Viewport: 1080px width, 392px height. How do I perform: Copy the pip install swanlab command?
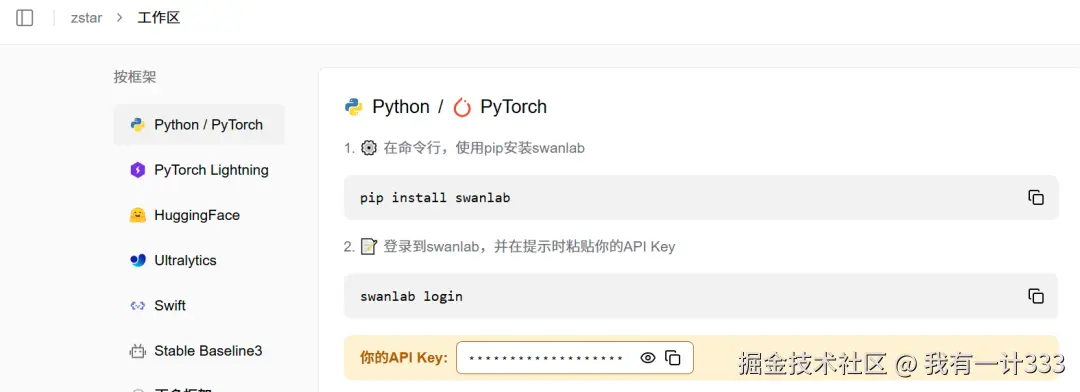click(x=1036, y=198)
